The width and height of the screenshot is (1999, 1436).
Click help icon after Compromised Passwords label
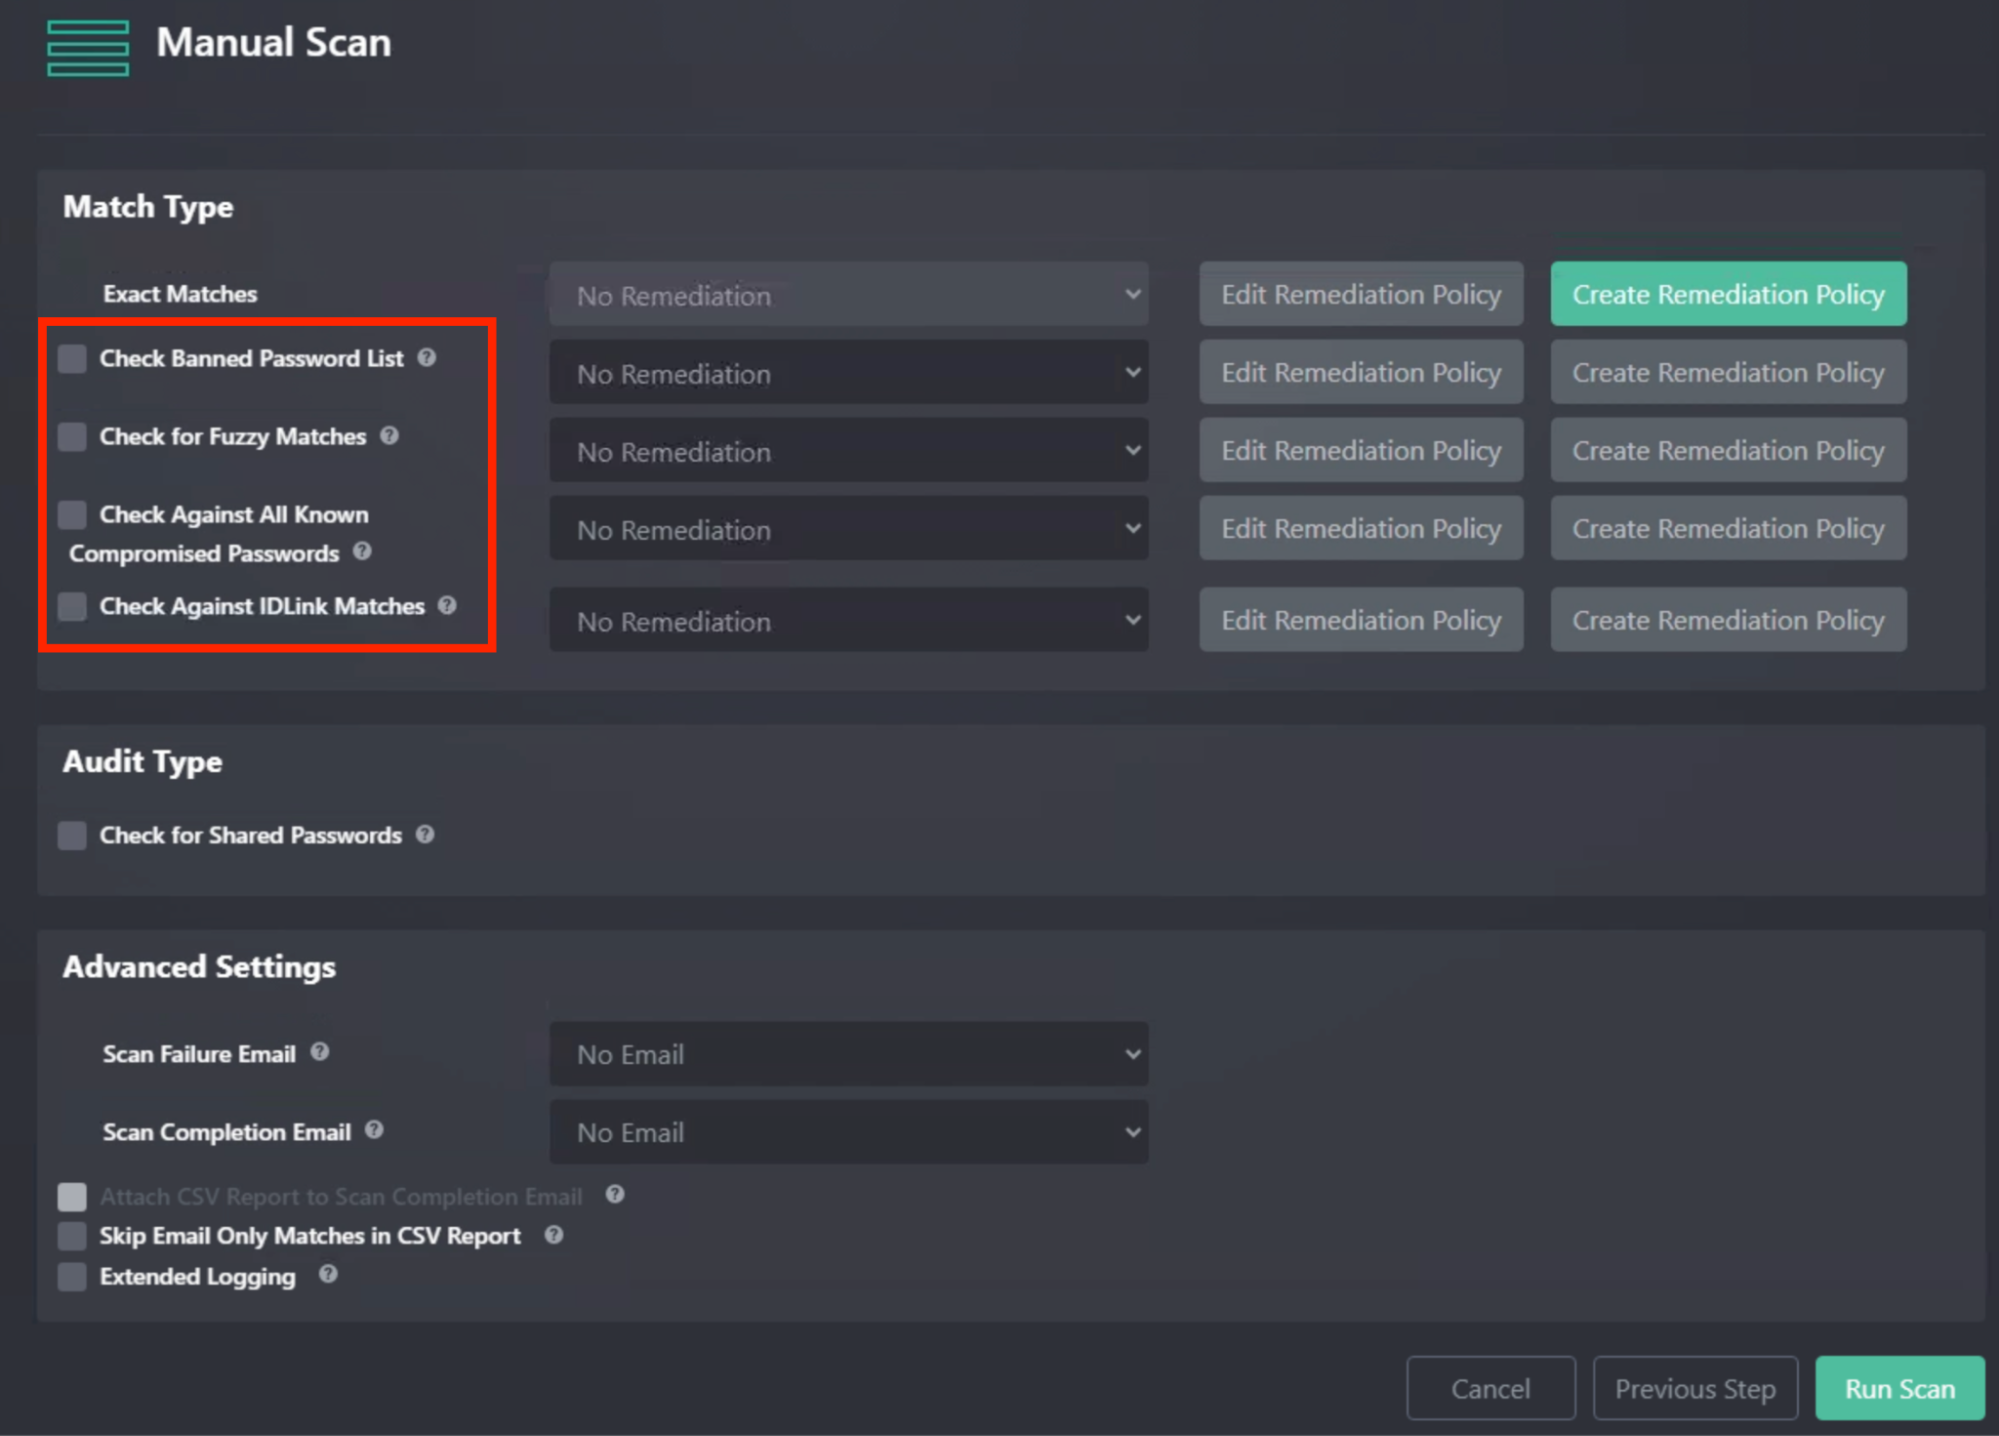coord(362,551)
